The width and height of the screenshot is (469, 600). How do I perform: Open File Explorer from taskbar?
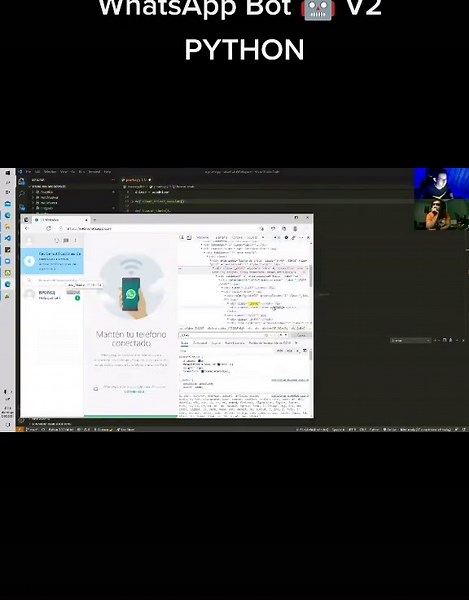click(x=7, y=227)
